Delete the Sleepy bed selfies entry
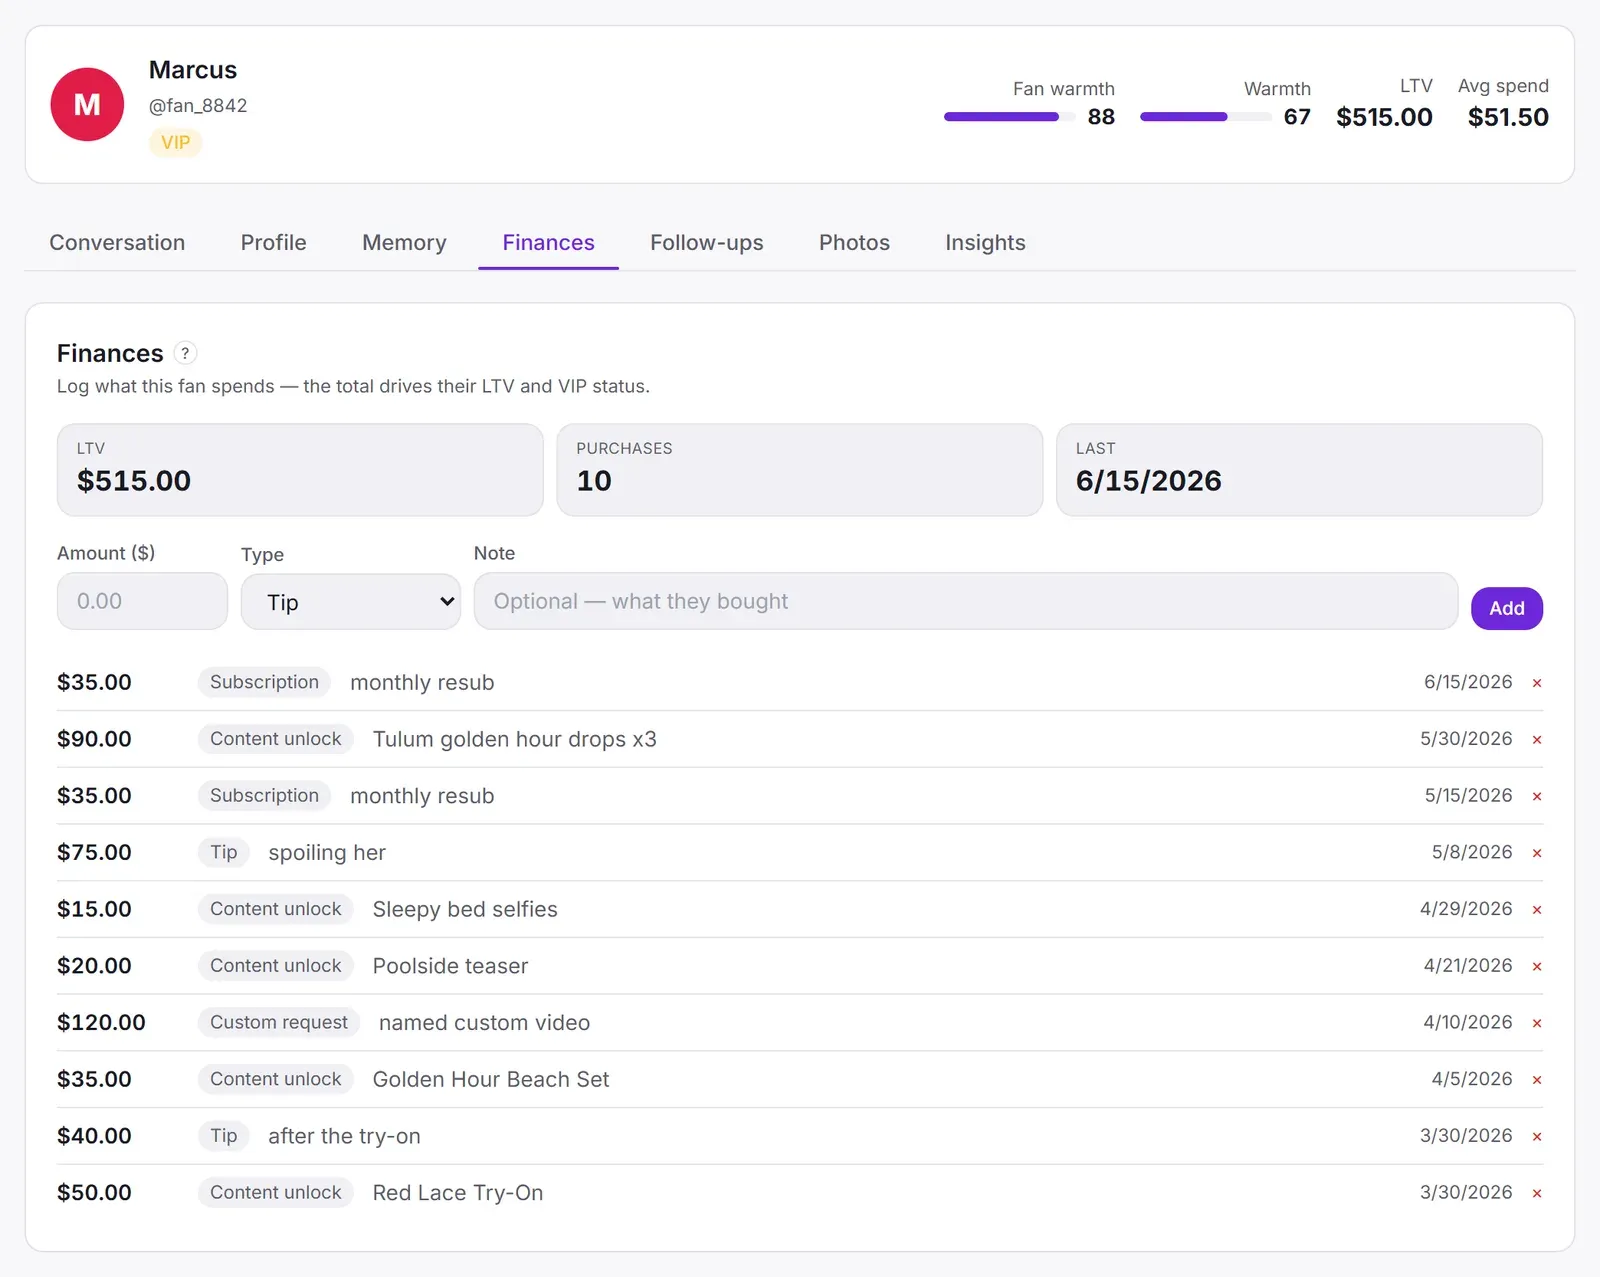The image size is (1600, 1277). tap(1537, 910)
